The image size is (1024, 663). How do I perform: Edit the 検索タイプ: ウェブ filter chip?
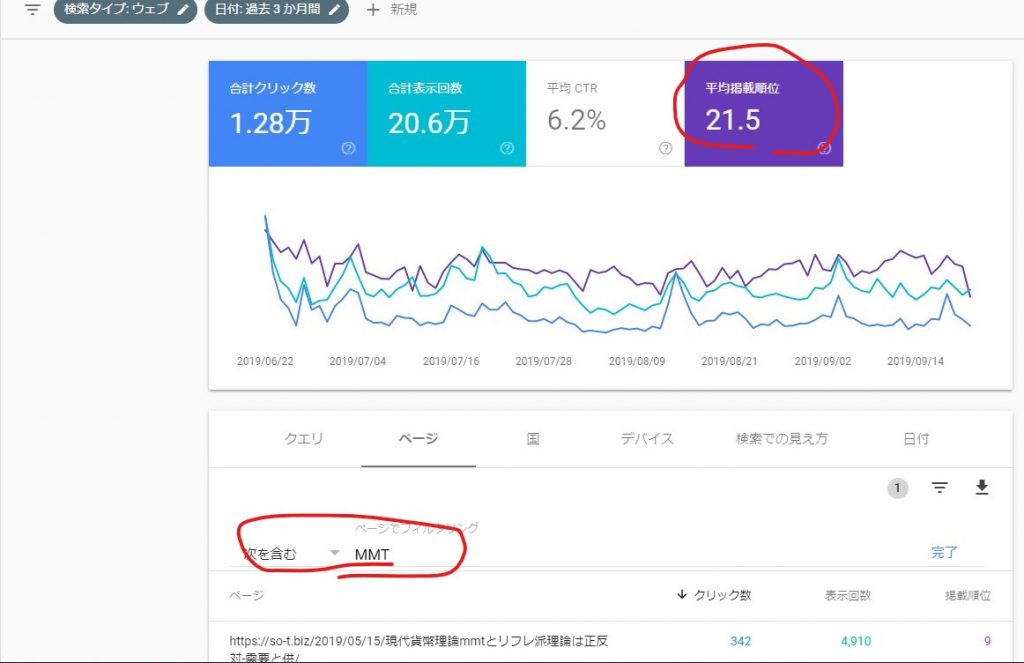(x=125, y=10)
